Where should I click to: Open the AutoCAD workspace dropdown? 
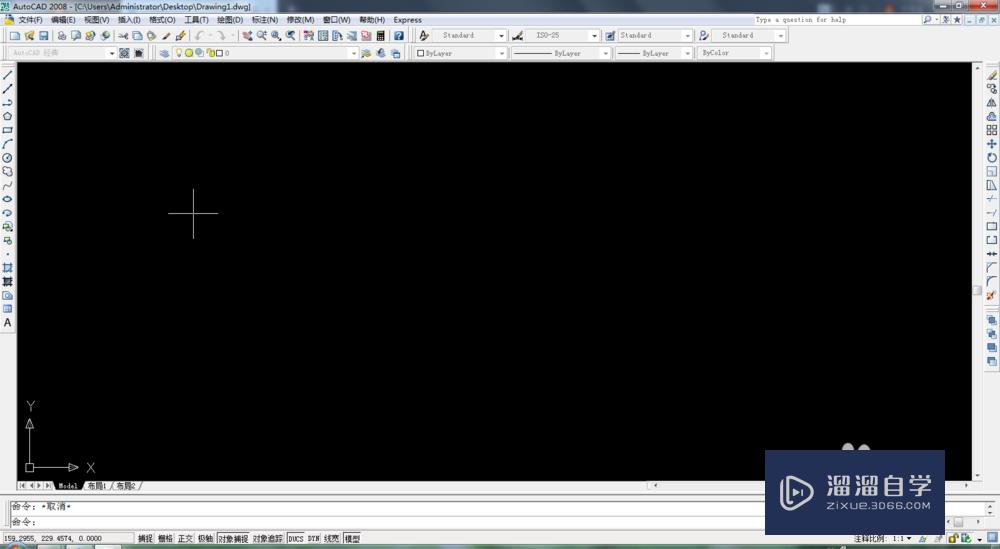[112, 53]
